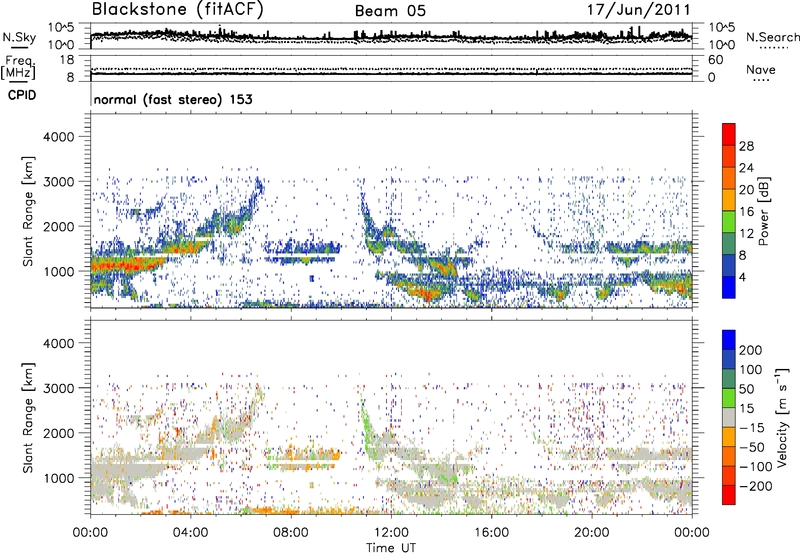The height and width of the screenshot is (554, 800).
Task: Click the bright blue swatch at Power bar bottom
Action: tap(729, 287)
